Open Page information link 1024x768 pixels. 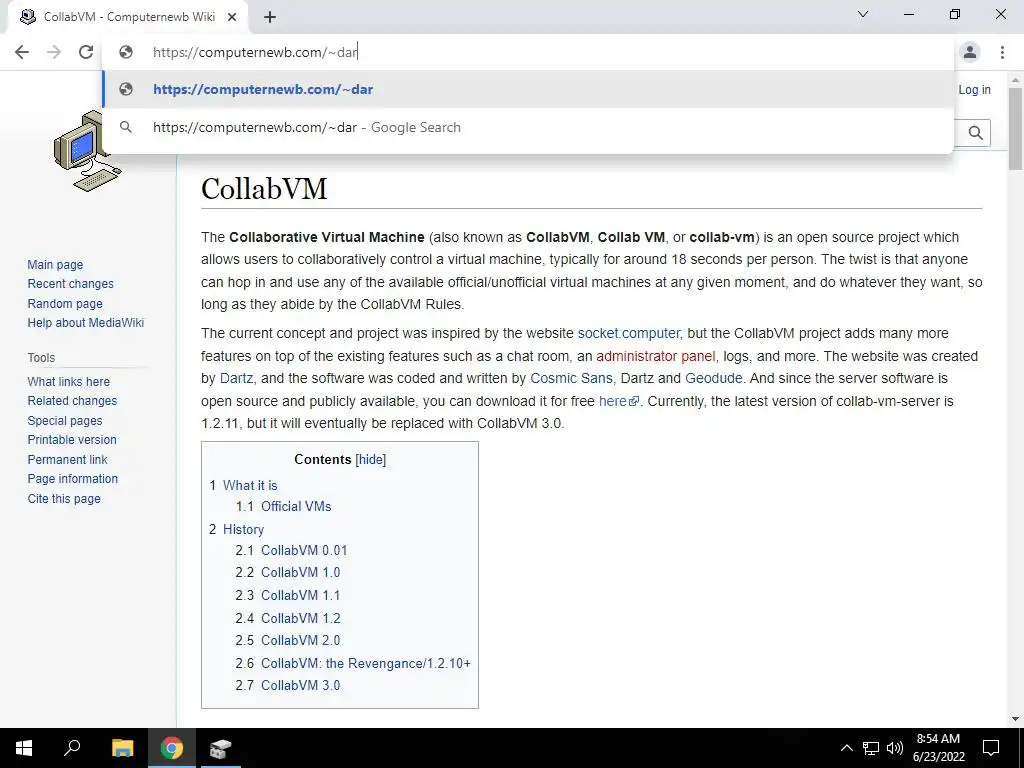pyautogui.click(x=72, y=479)
